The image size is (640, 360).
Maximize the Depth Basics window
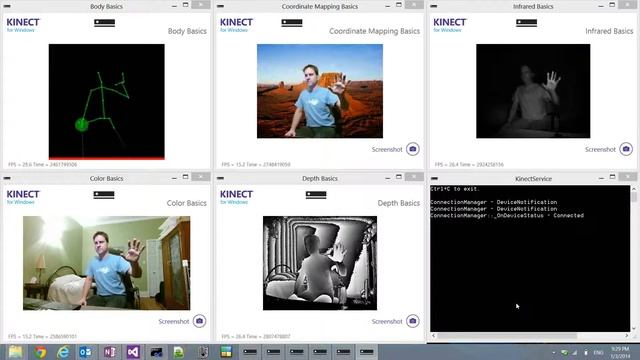pyautogui.click(x=399, y=177)
